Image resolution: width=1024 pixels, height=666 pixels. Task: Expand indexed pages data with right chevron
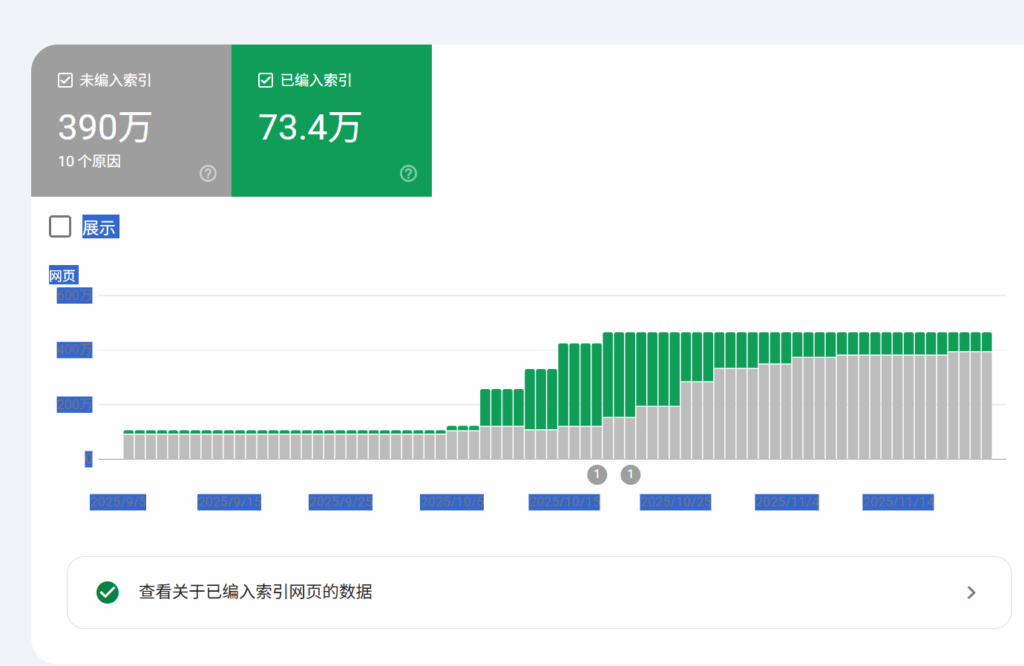click(x=971, y=592)
